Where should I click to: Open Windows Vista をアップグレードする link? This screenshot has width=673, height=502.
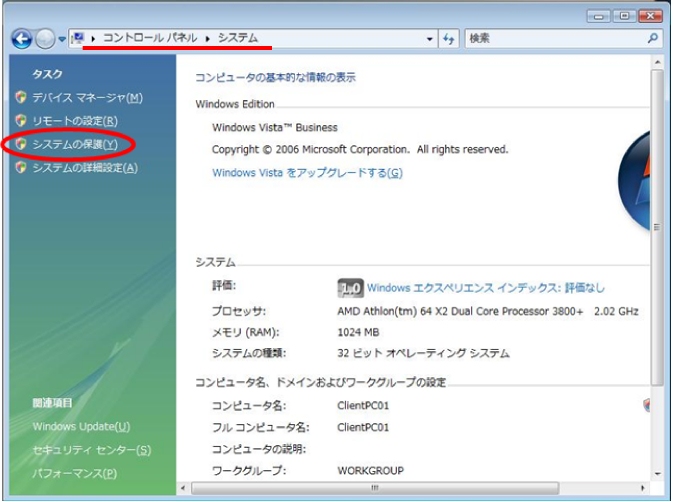(307, 173)
